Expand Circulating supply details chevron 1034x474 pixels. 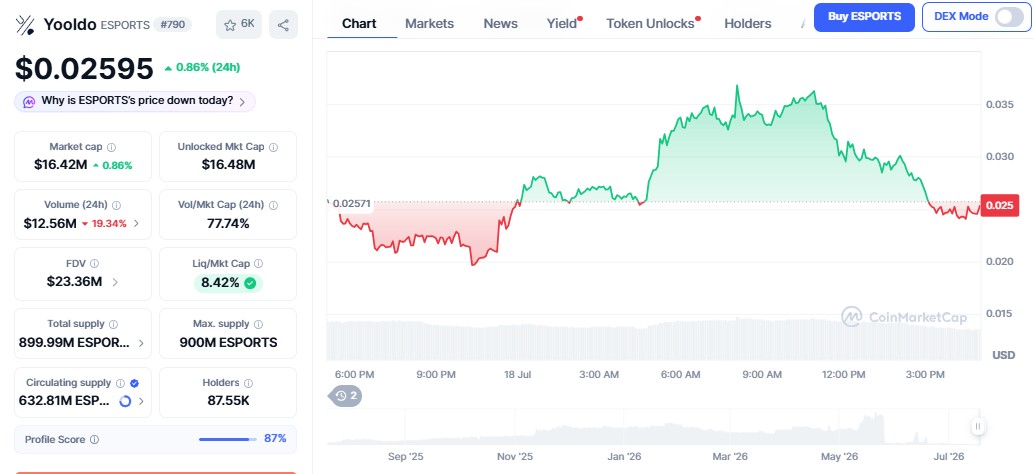141,401
